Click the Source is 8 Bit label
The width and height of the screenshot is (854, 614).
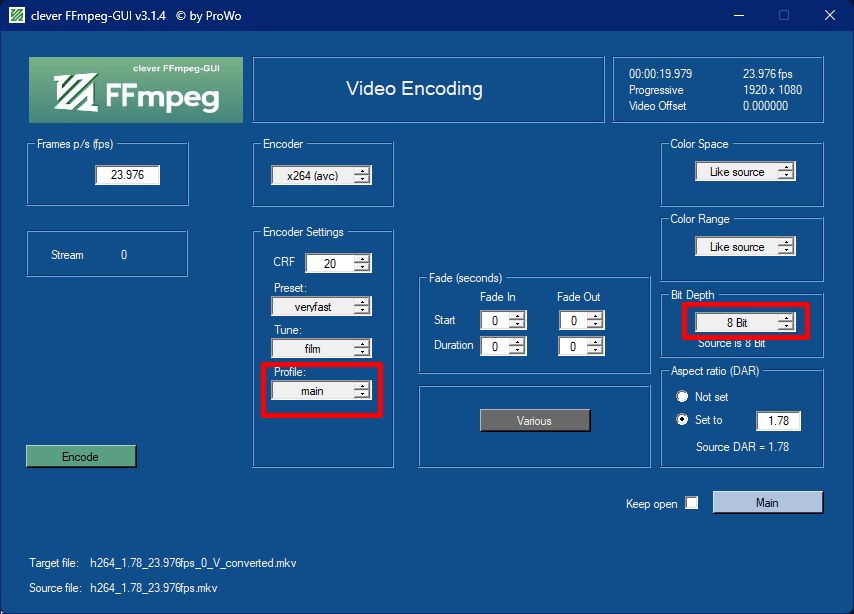click(x=731, y=343)
